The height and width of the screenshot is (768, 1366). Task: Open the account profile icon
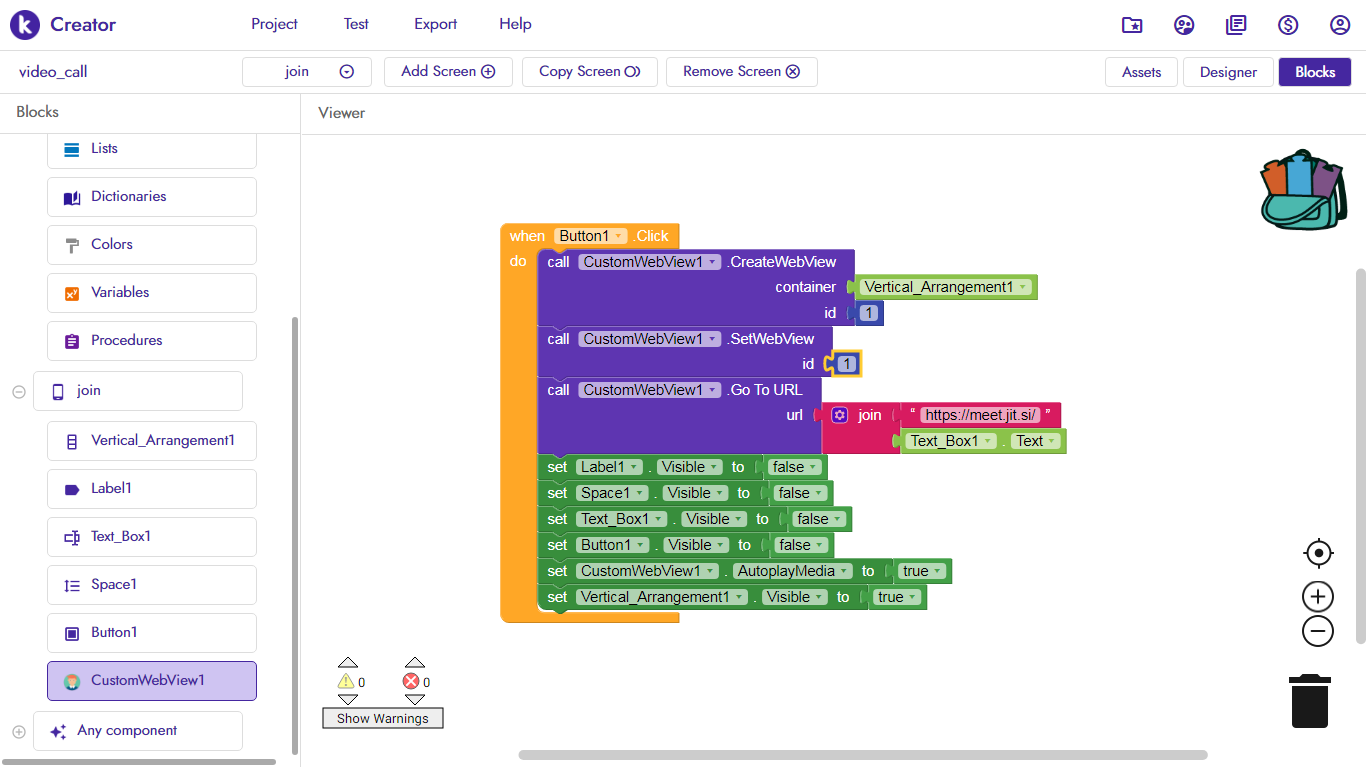(1340, 25)
